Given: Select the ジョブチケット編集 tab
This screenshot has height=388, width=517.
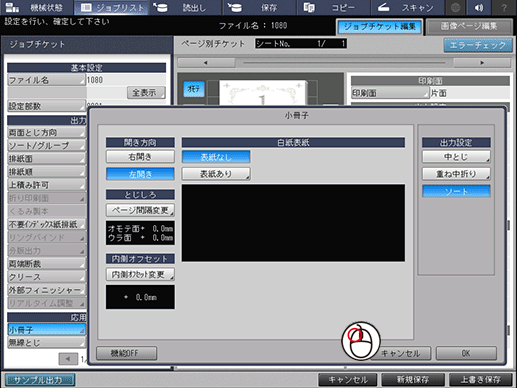Looking at the screenshot, I should [379, 27].
